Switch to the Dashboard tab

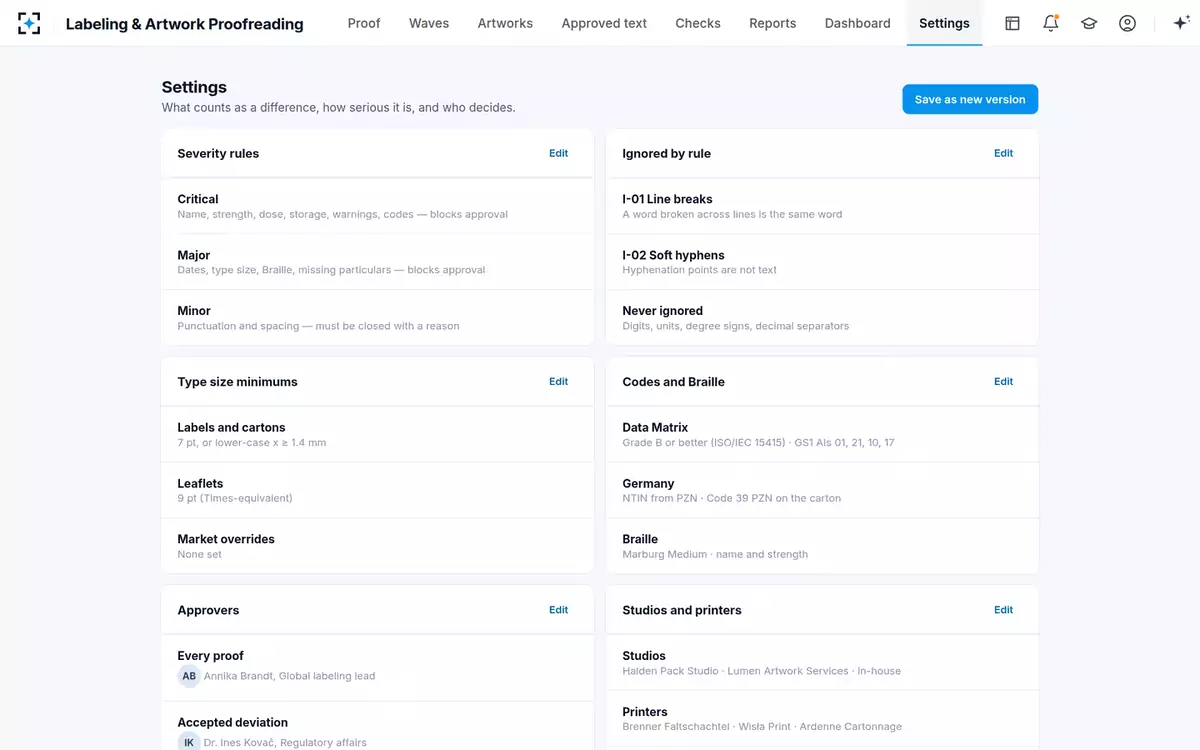point(858,23)
